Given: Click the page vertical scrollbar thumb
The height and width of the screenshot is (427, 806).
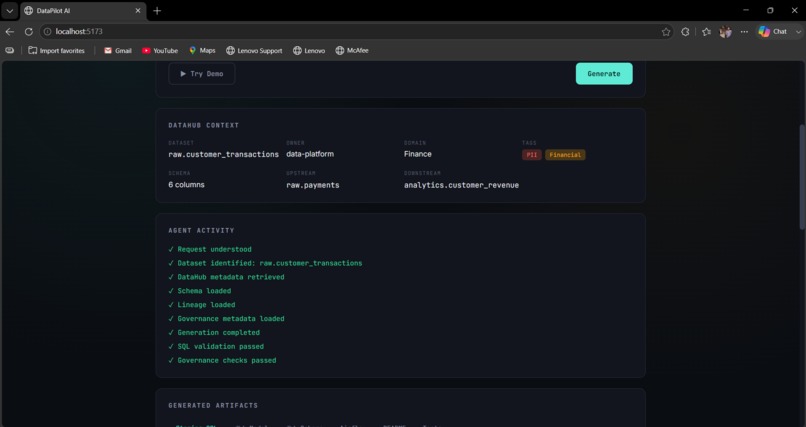Looking at the screenshot, I should pos(802,176).
